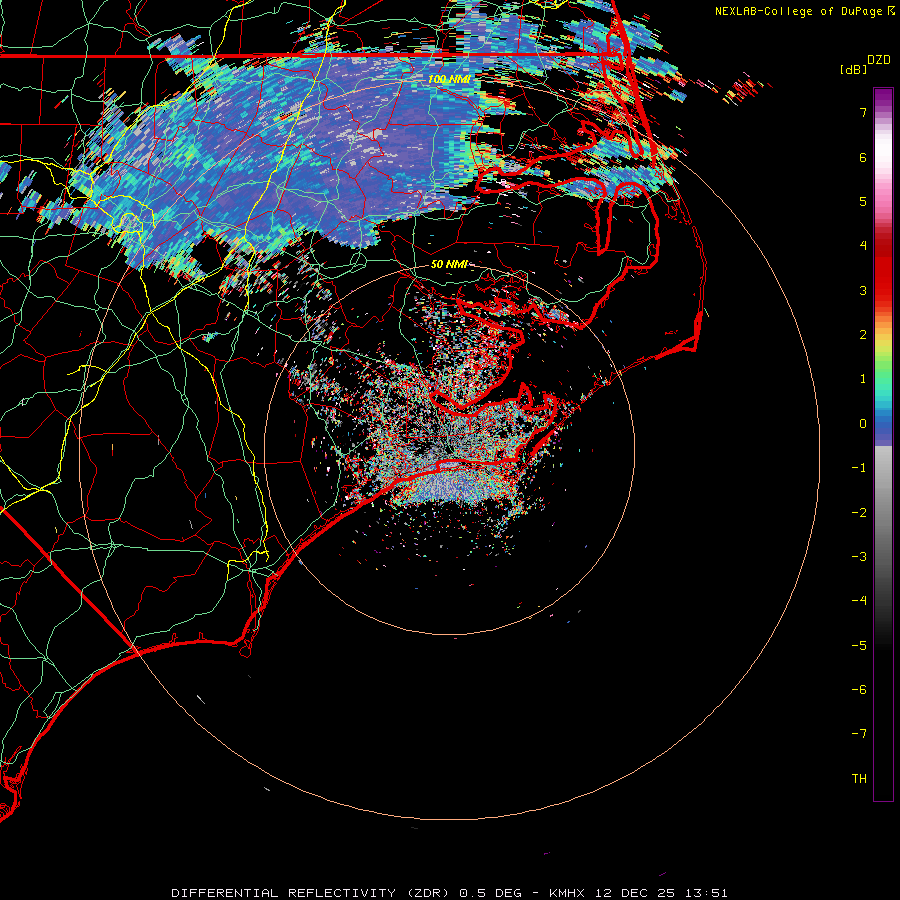Image resolution: width=900 pixels, height=900 pixels.
Task: Click the 13:51 timestamp
Action: 705,893
